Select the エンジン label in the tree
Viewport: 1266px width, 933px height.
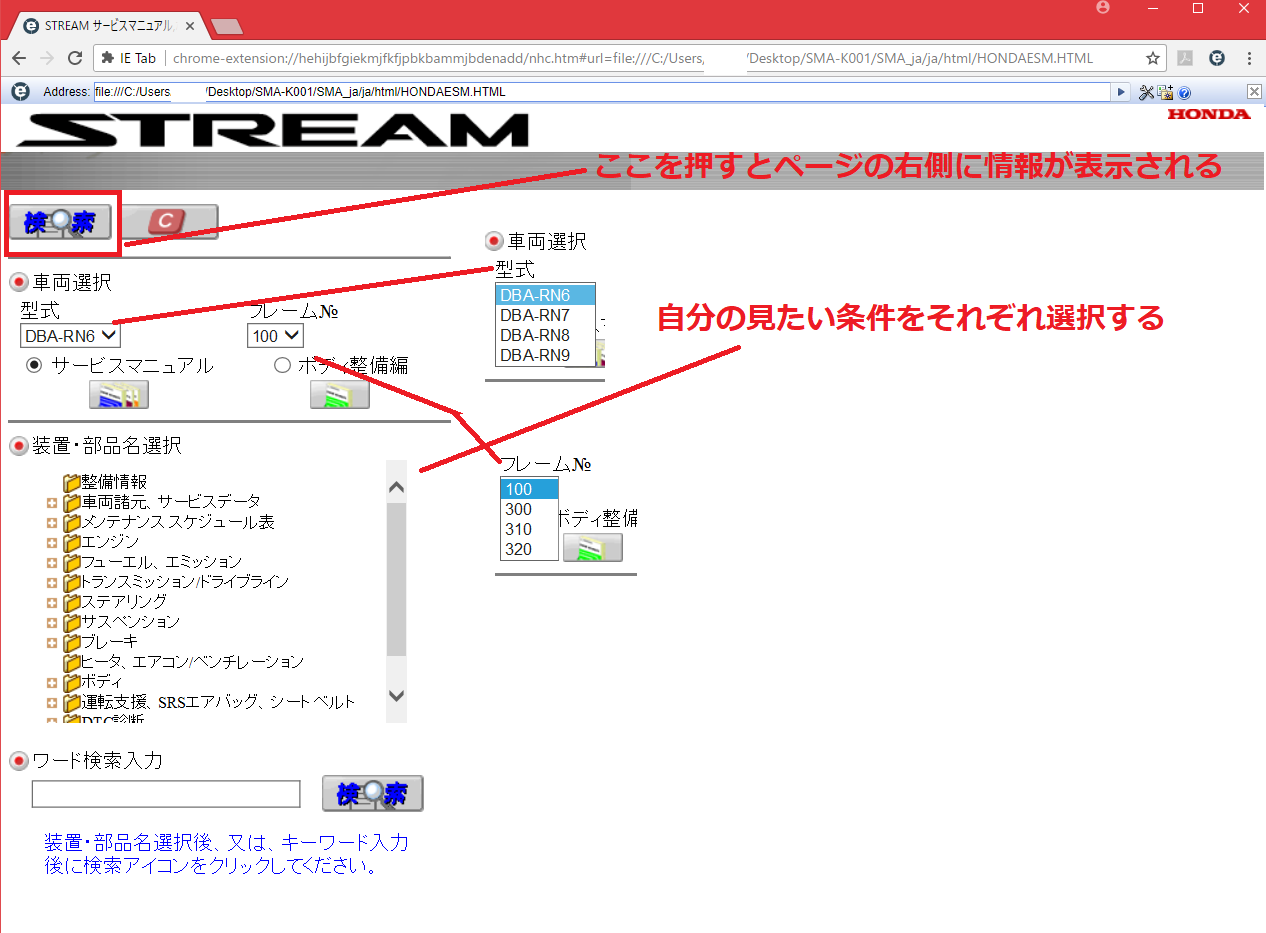(110, 542)
